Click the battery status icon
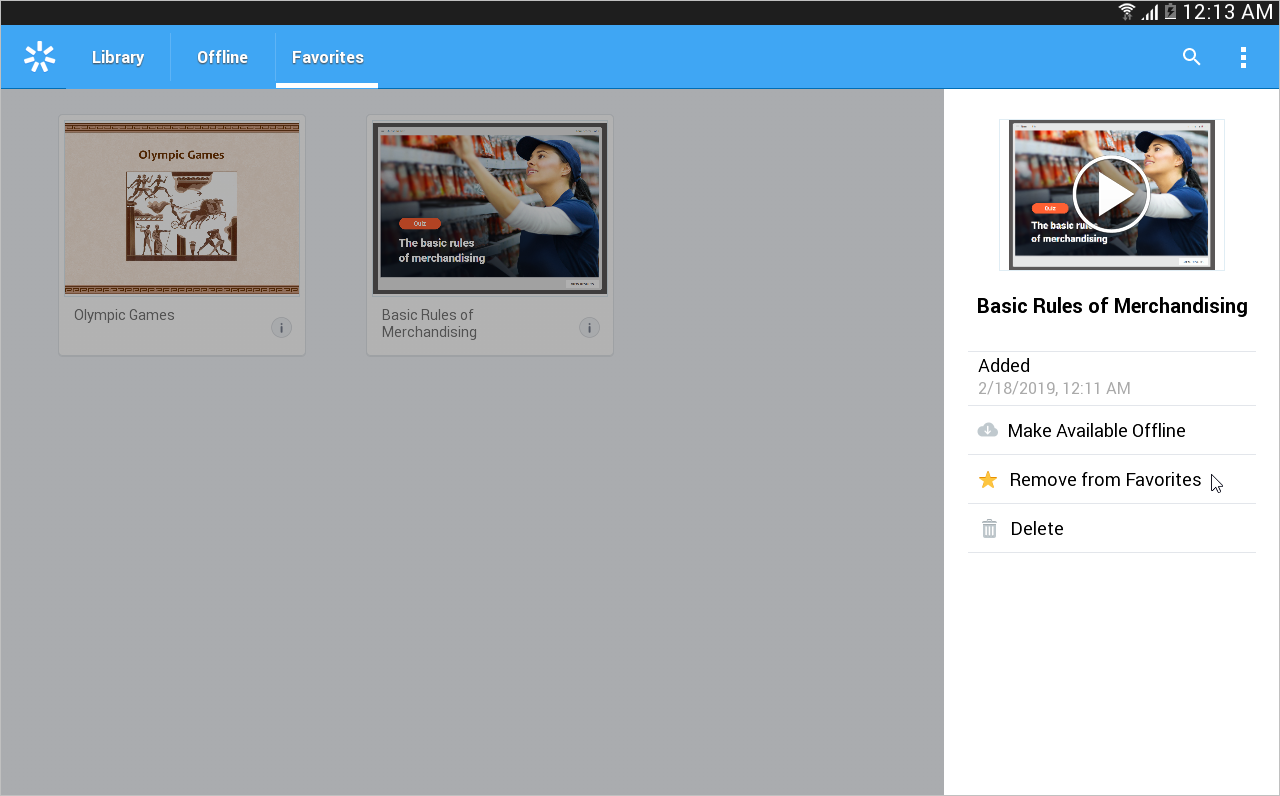The width and height of the screenshot is (1280, 796). pyautogui.click(x=1170, y=12)
